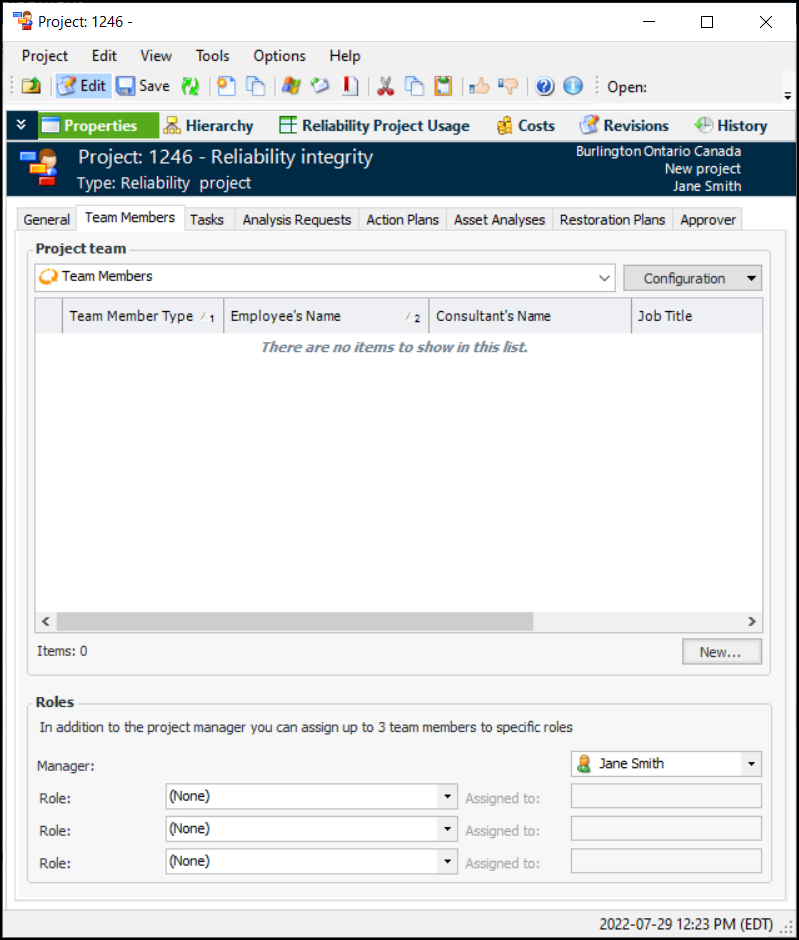Switch to Hierarchy view
The width and height of the screenshot is (799, 940).
pyautogui.click(x=209, y=125)
